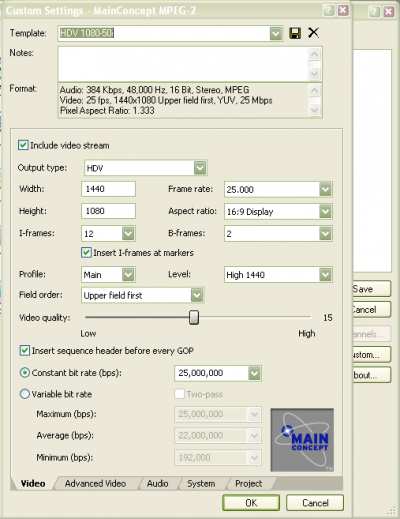Click the Average (bps) dropdown arrow
The width and height of the screenshot is (400, 519).
coord(254,436)
